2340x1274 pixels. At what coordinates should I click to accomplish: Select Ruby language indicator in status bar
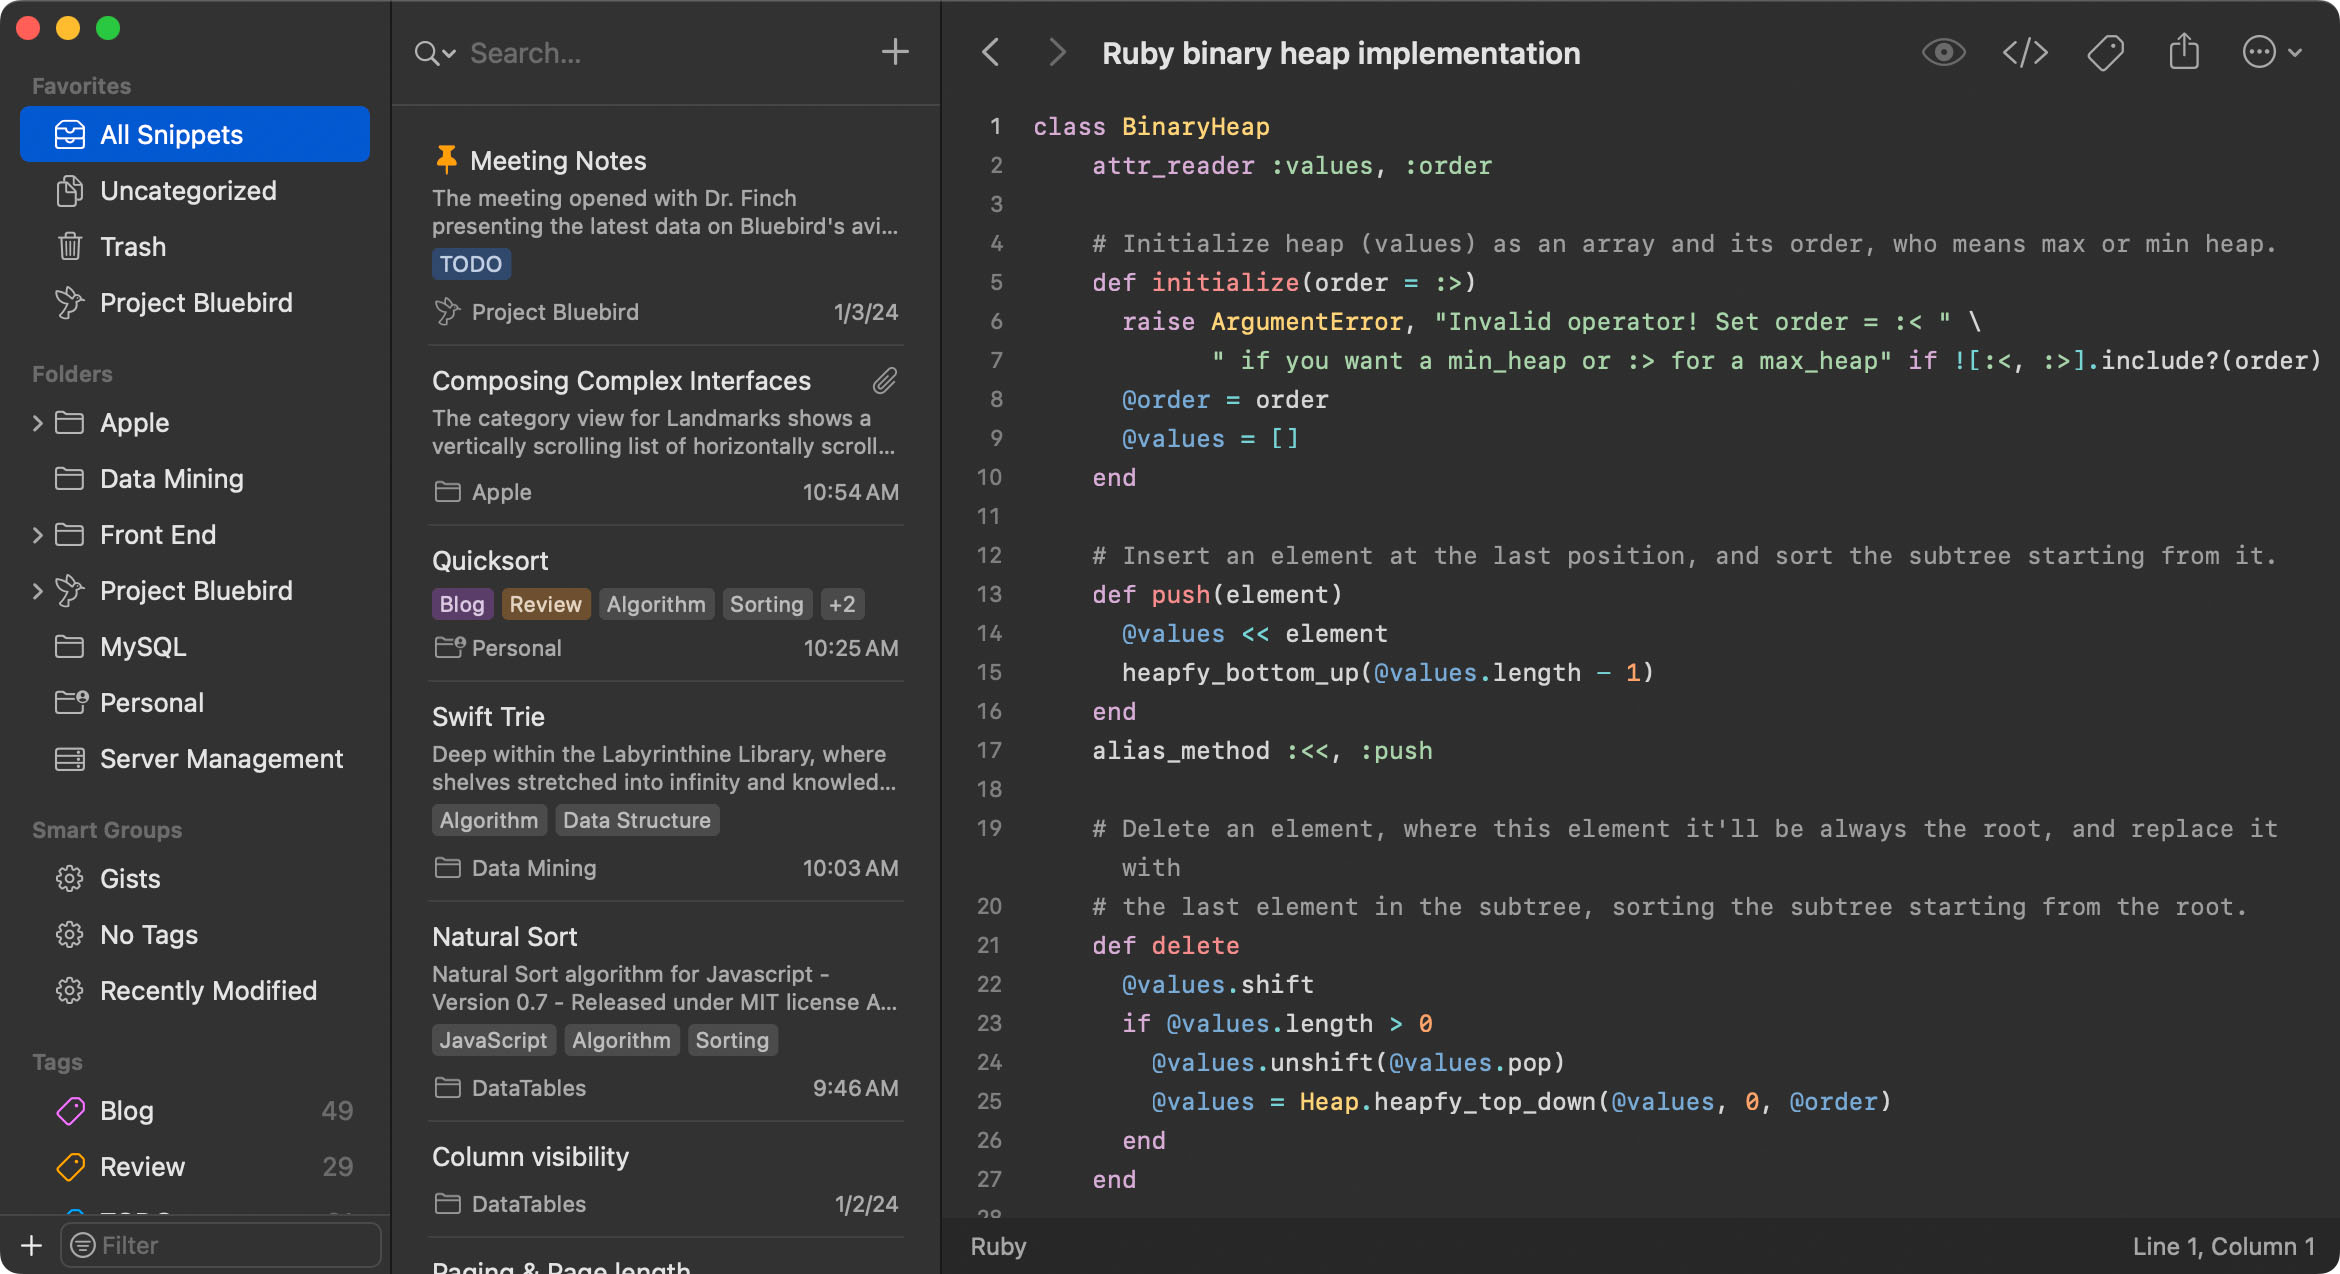pyautogui.click(x=999, y=1246)
